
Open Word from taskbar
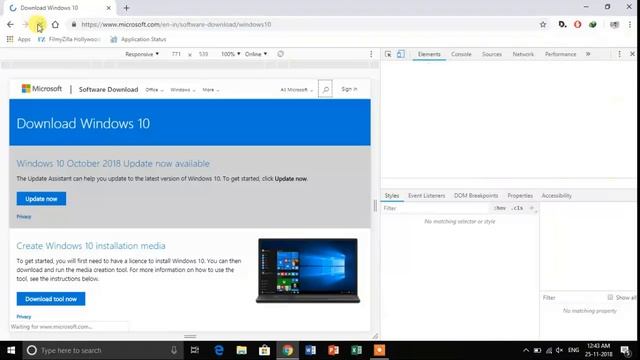[310, 350]
